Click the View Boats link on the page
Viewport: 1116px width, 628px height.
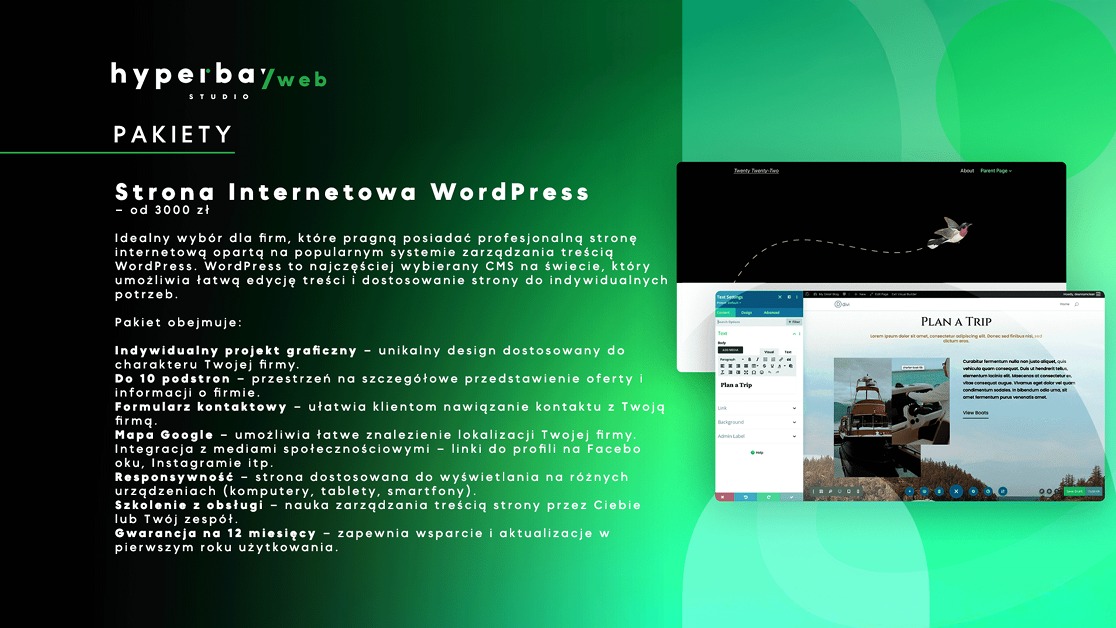coord(976,413)
